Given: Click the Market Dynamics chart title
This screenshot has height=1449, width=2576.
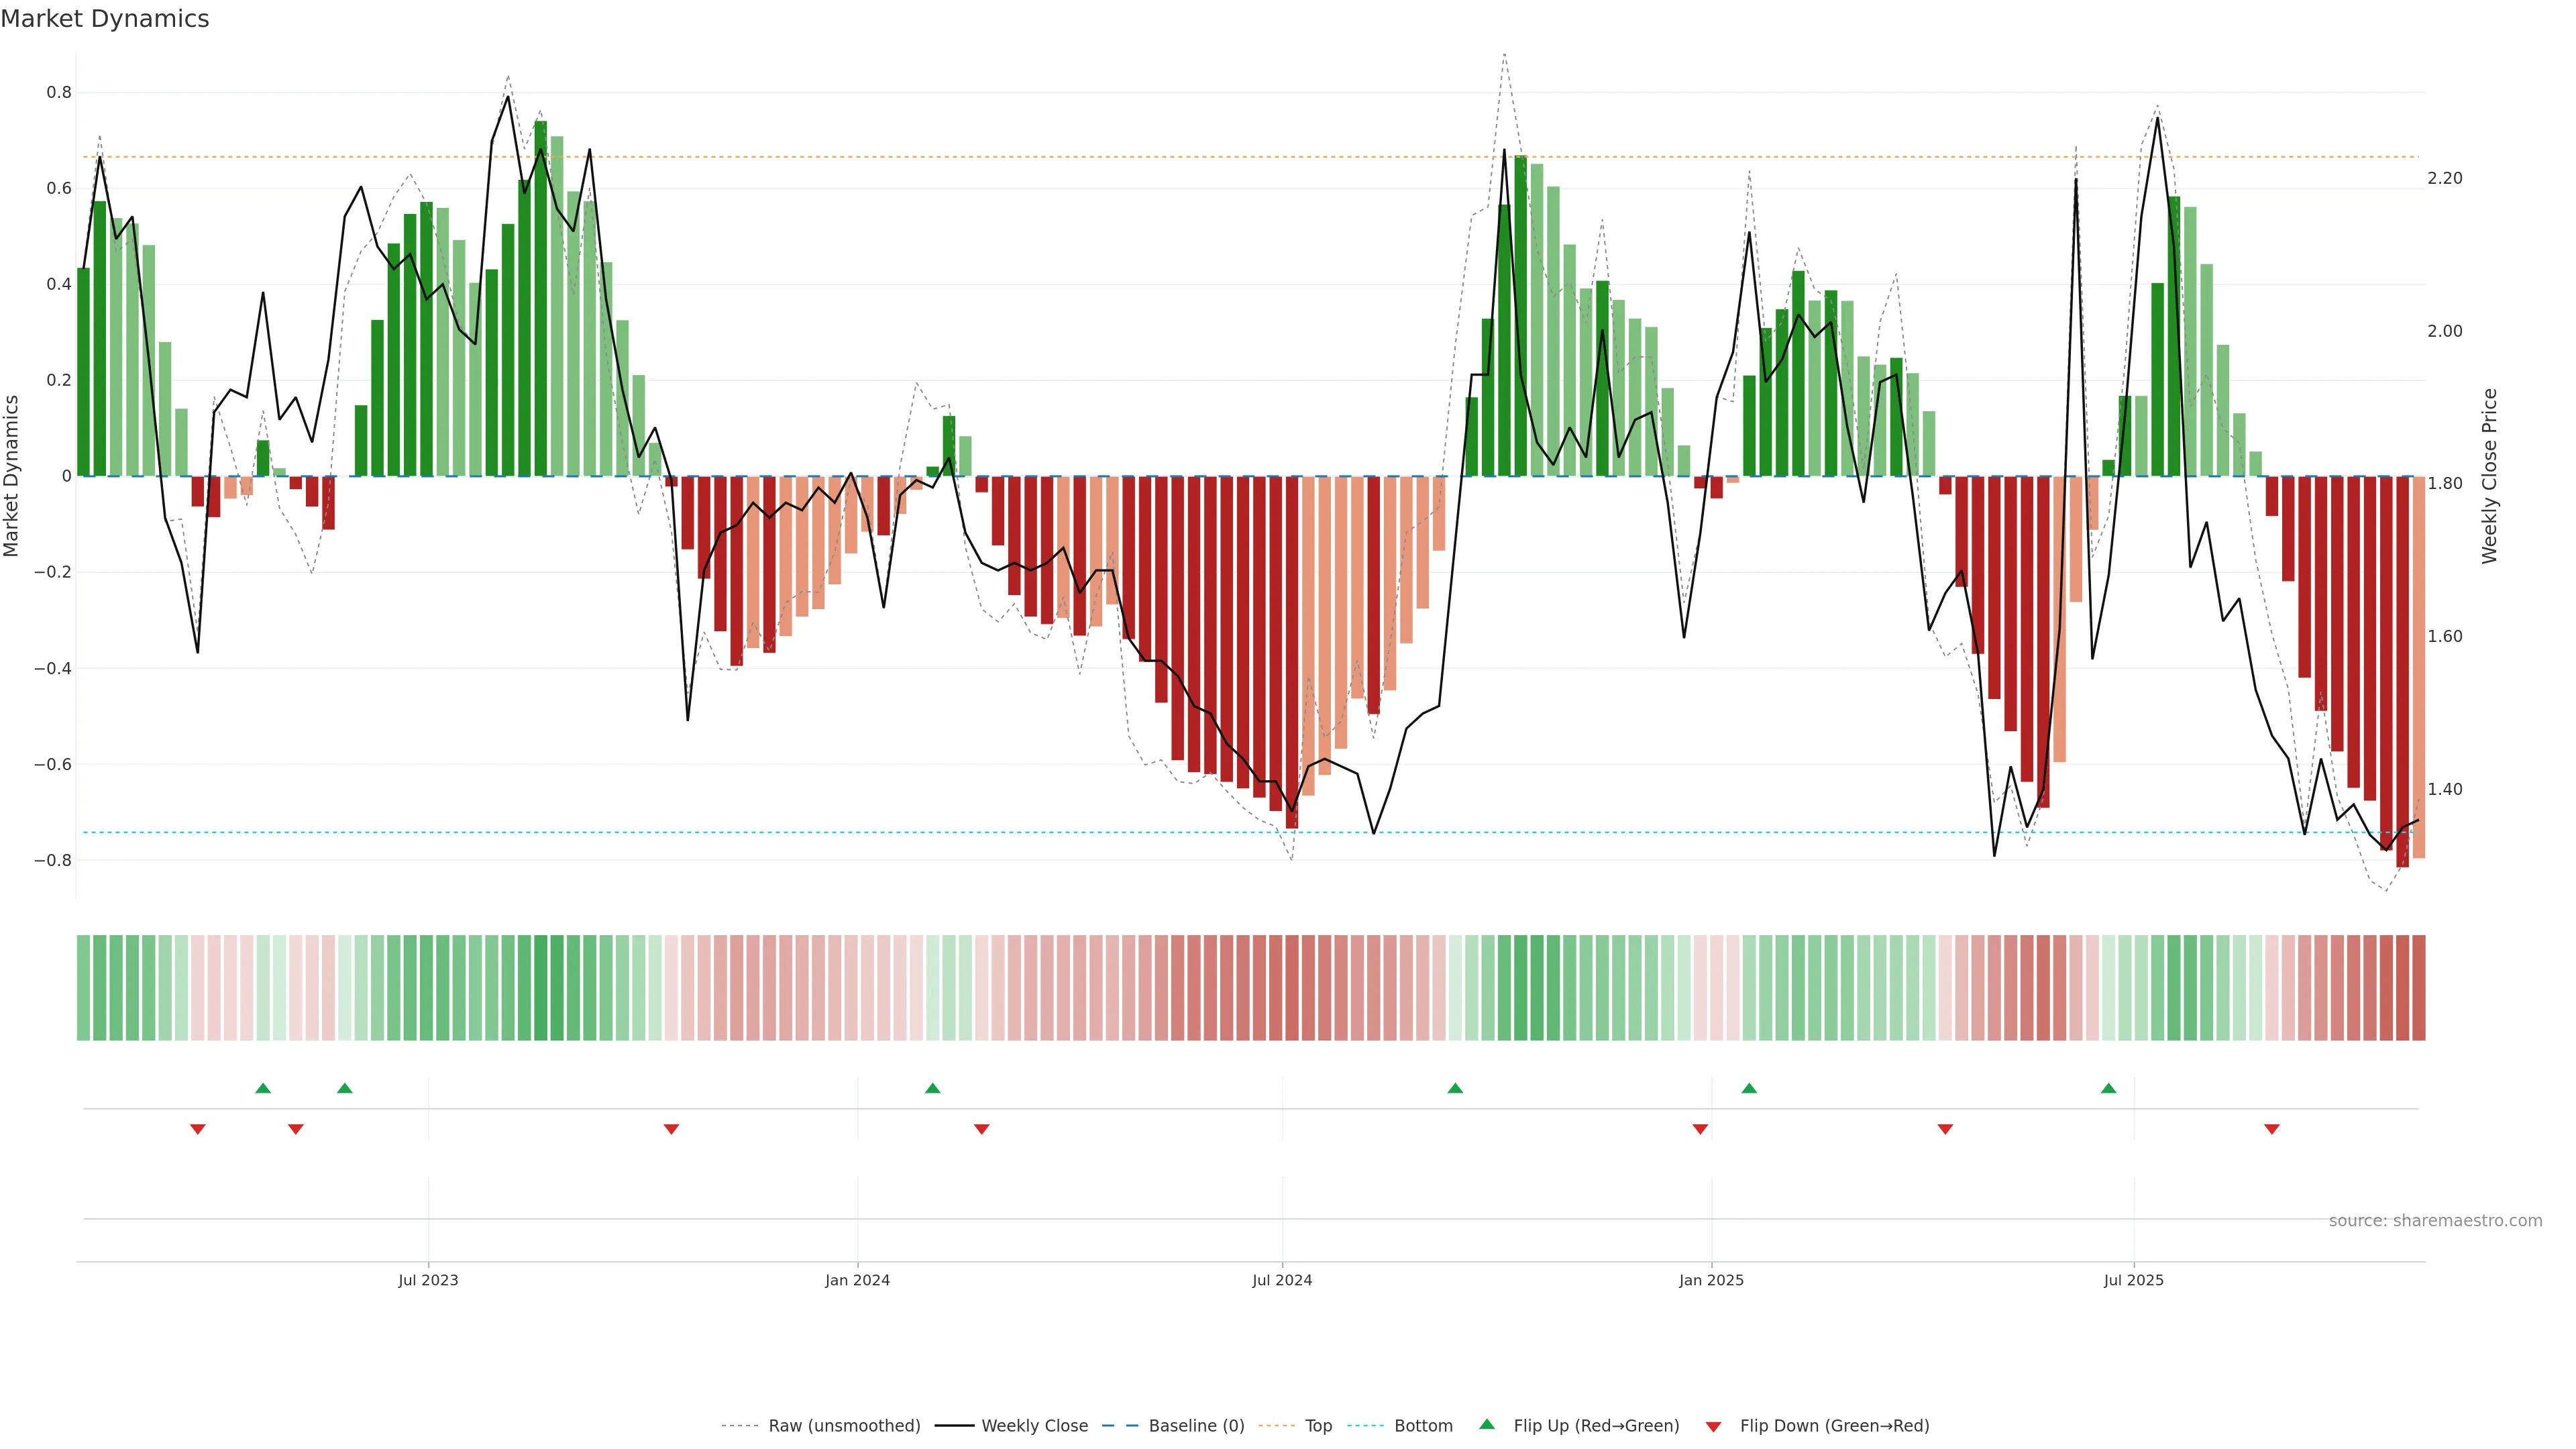Looking at the screenshot, I should click(x=105, y=19).
